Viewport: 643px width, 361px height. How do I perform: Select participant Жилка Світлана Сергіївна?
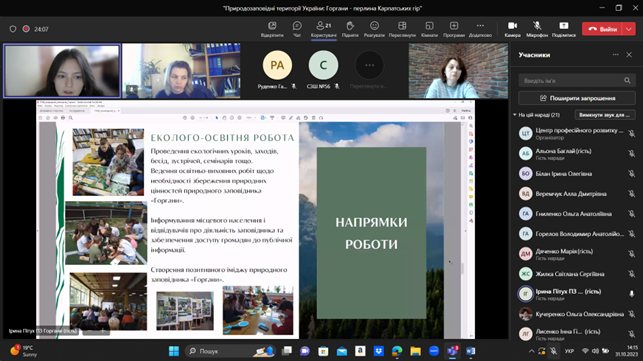point(577,274)
